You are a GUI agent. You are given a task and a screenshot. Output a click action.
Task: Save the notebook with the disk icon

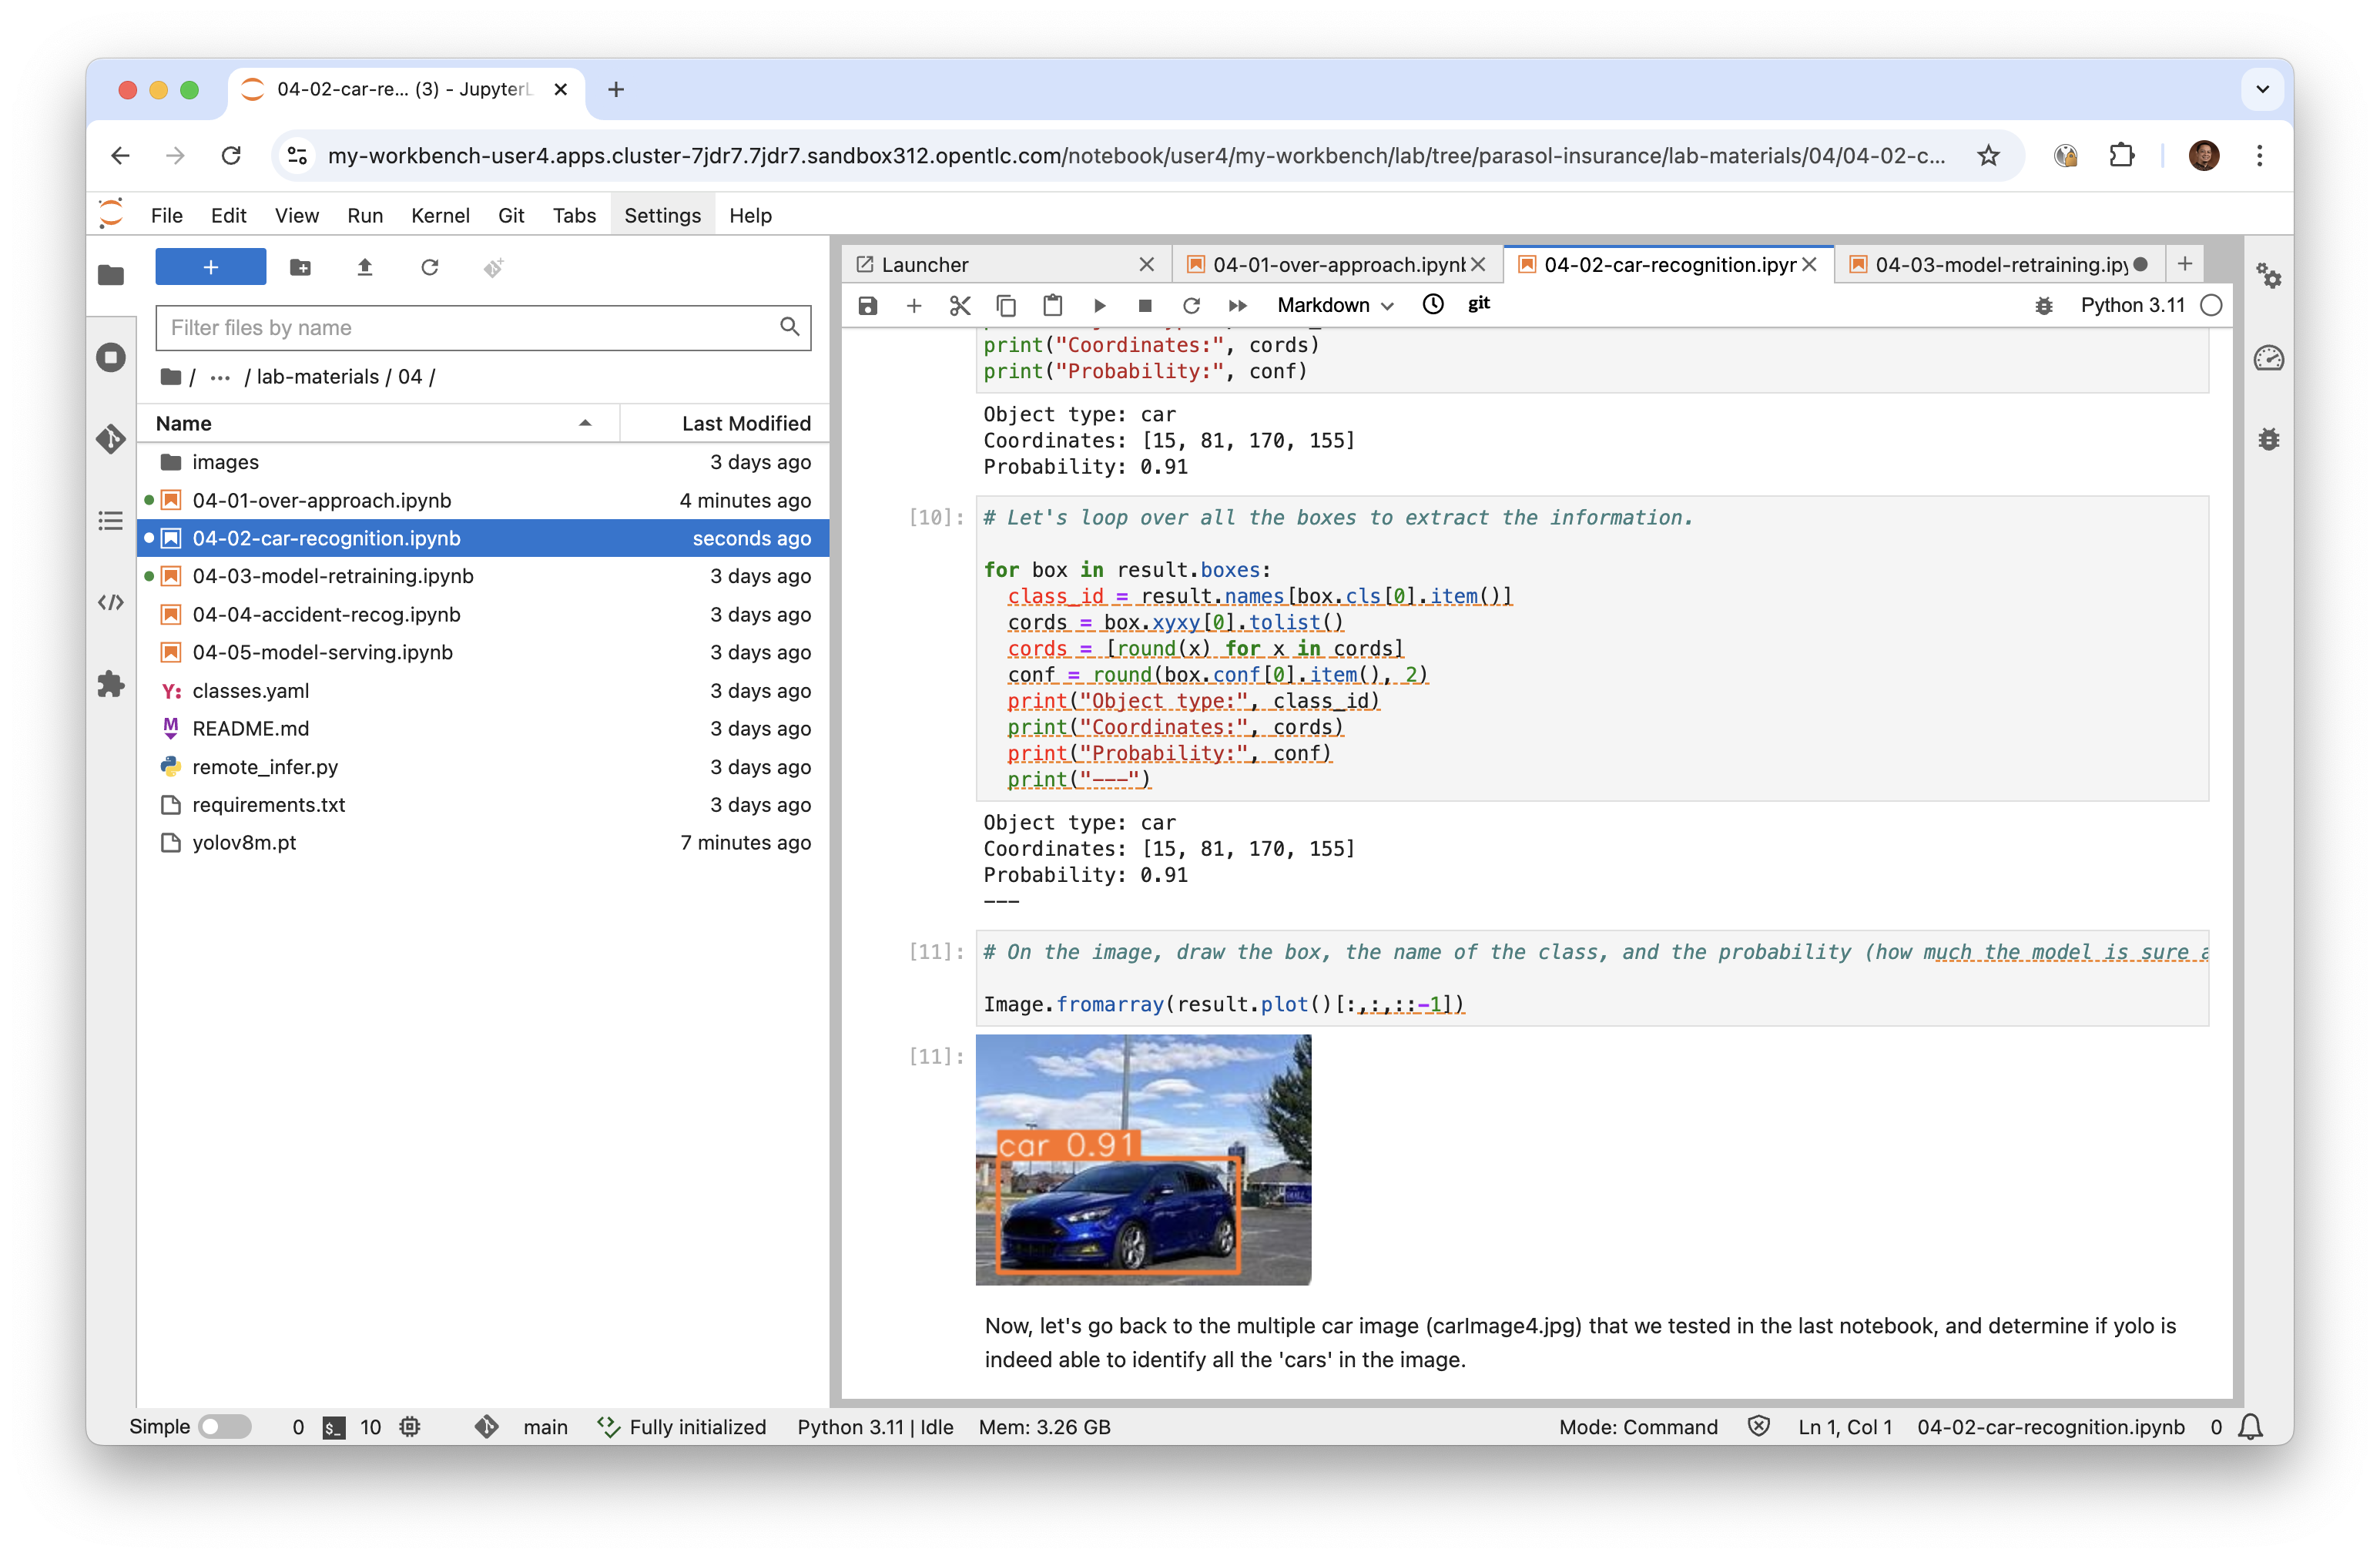click(867, 305)
